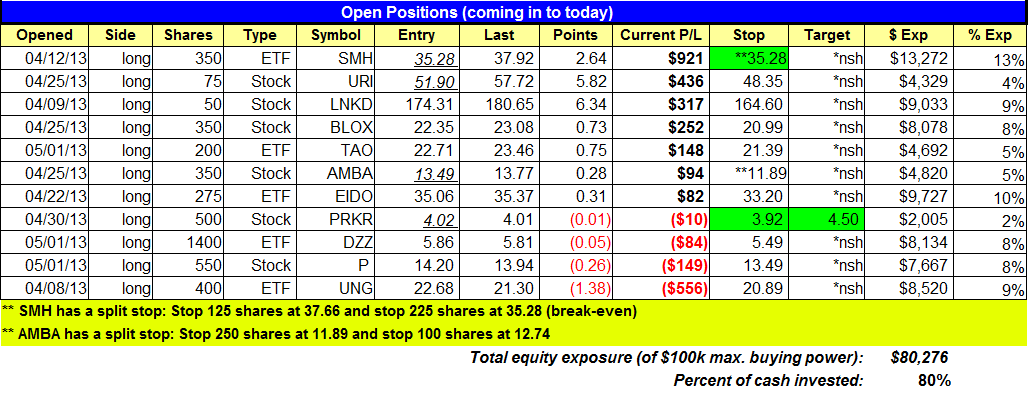Image resolution: width=1032 pixels, height=406 pixels.
Task: Click the percent of cash invested 80%
Action: click(934, 380)
